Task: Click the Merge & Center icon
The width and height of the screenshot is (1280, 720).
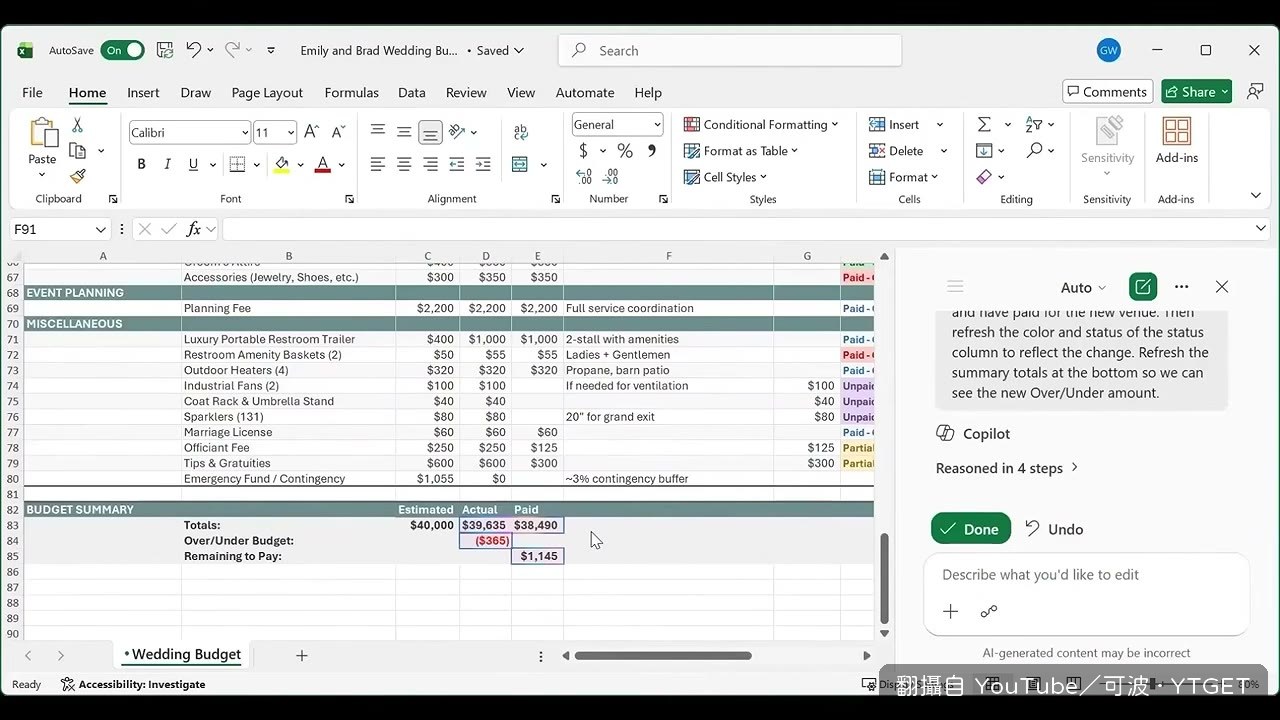Action: (x=520, y=164)
